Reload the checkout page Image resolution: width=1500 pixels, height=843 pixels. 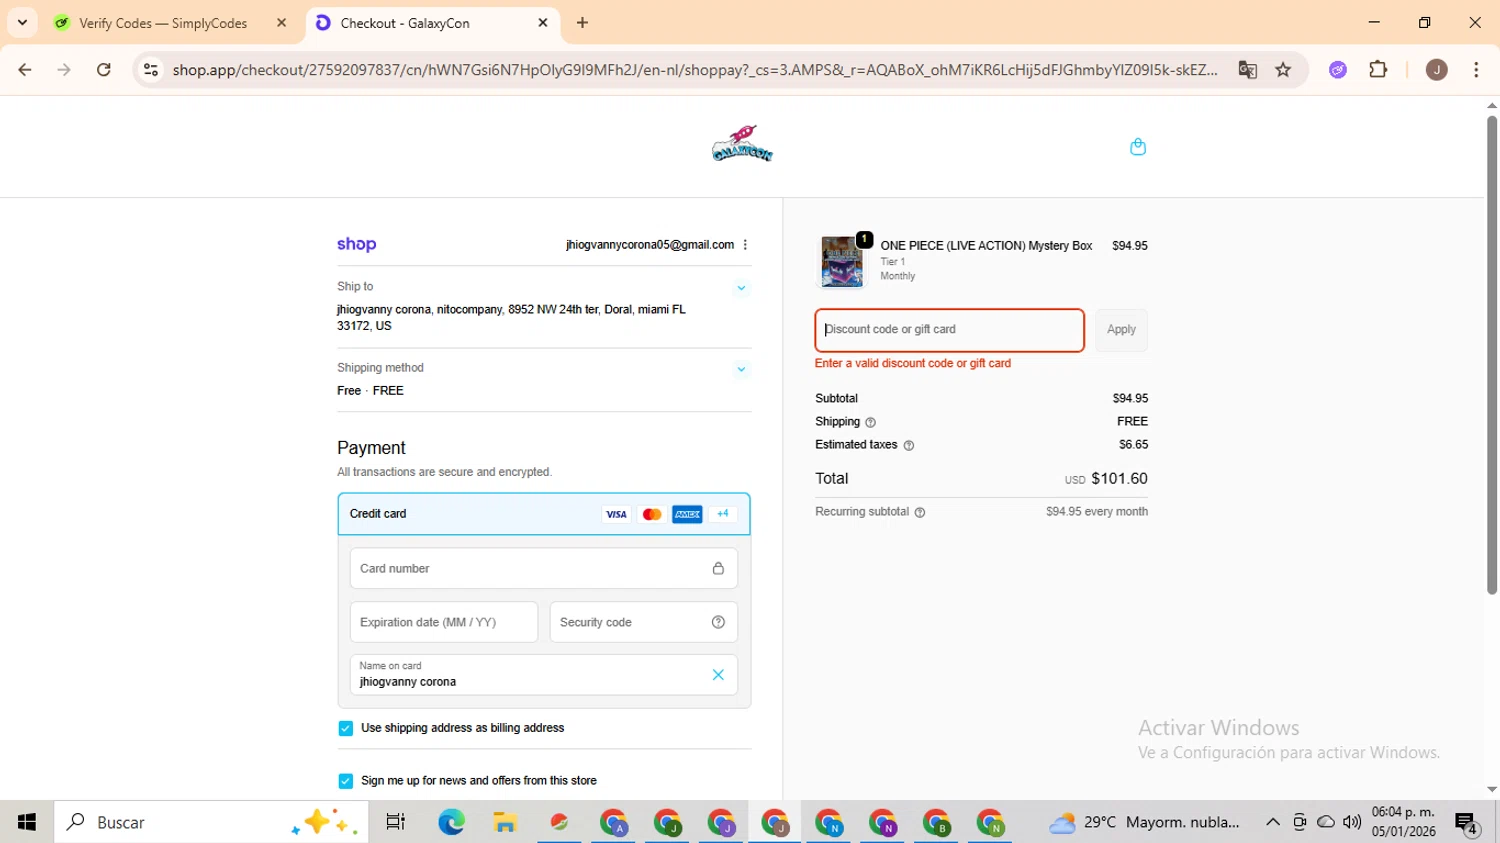104,70
